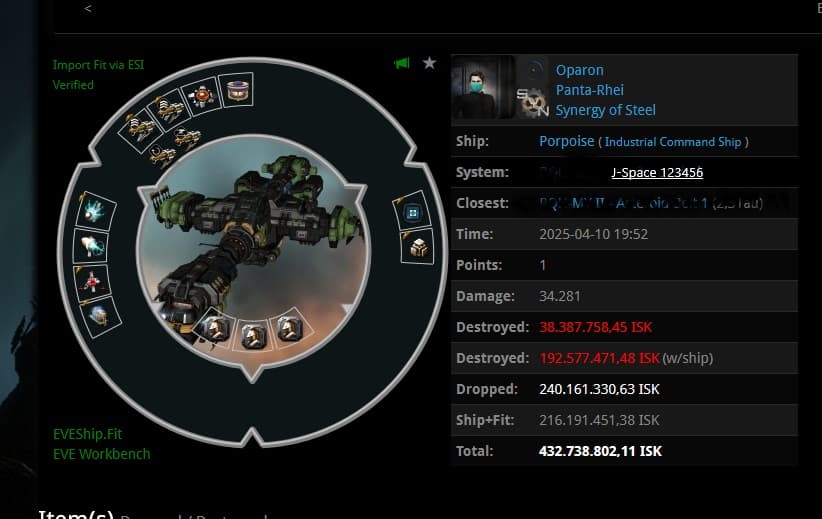
Task: Toggle the favorite star icon
Action: 429,63
